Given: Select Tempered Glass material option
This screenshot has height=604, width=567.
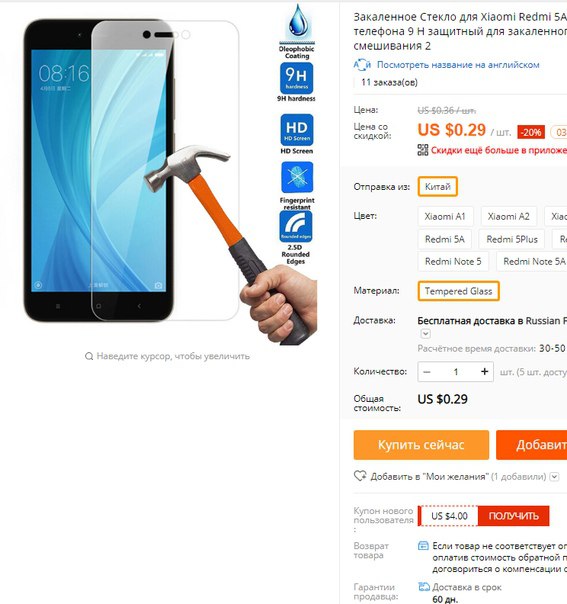Looking at the screenshot, I should coord(458,291).
